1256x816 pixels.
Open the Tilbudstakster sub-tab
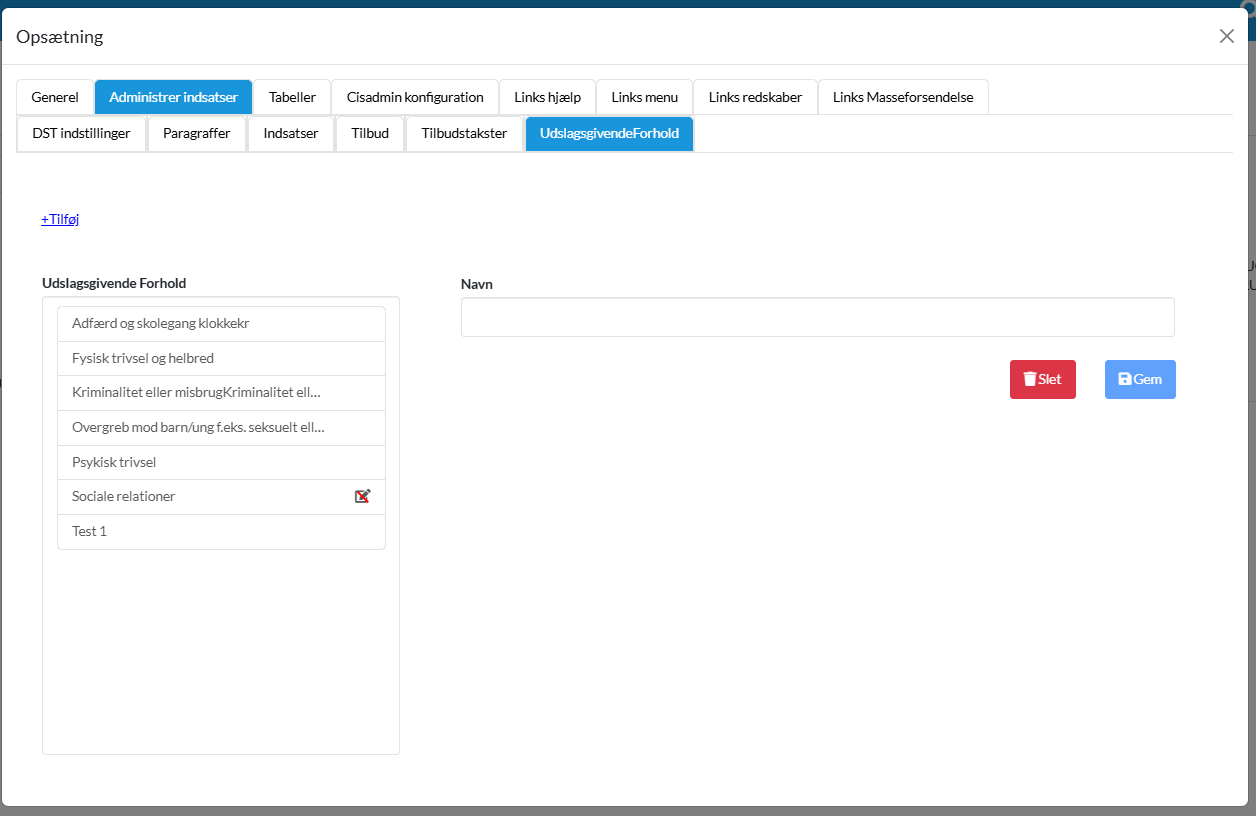click(x=464, y=133)
